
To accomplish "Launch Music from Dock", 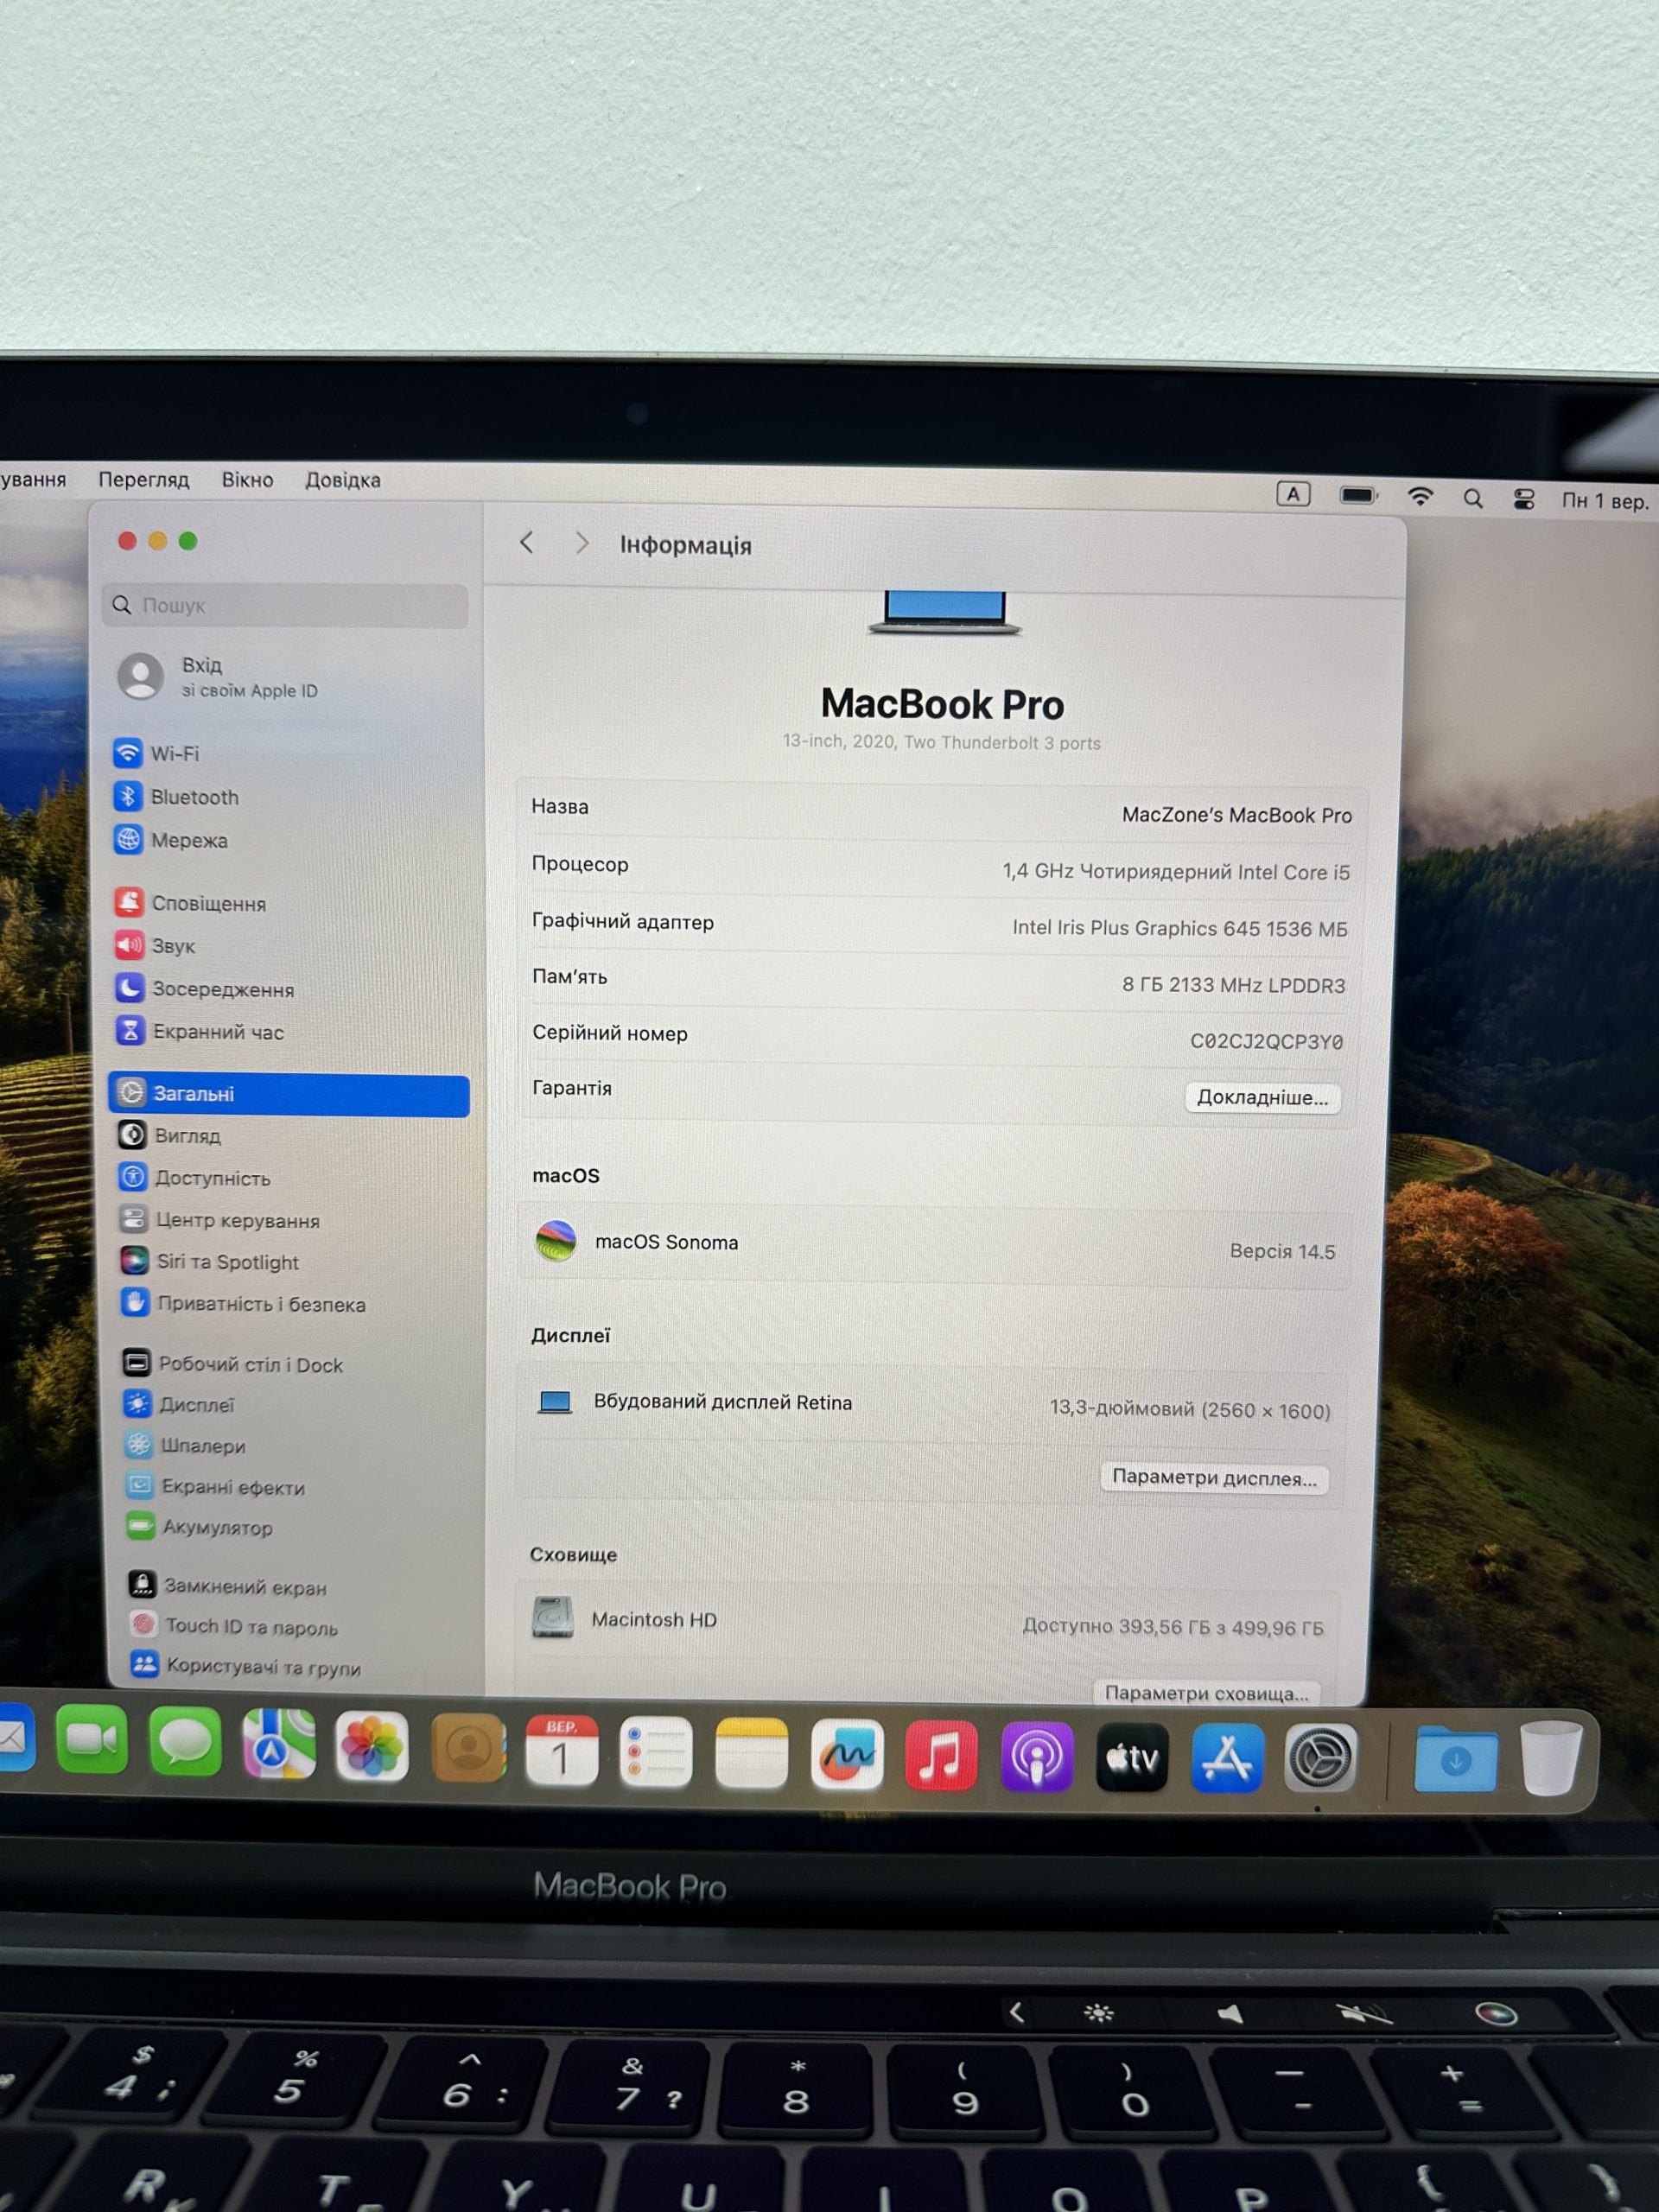I will (x=941, y=1756).
